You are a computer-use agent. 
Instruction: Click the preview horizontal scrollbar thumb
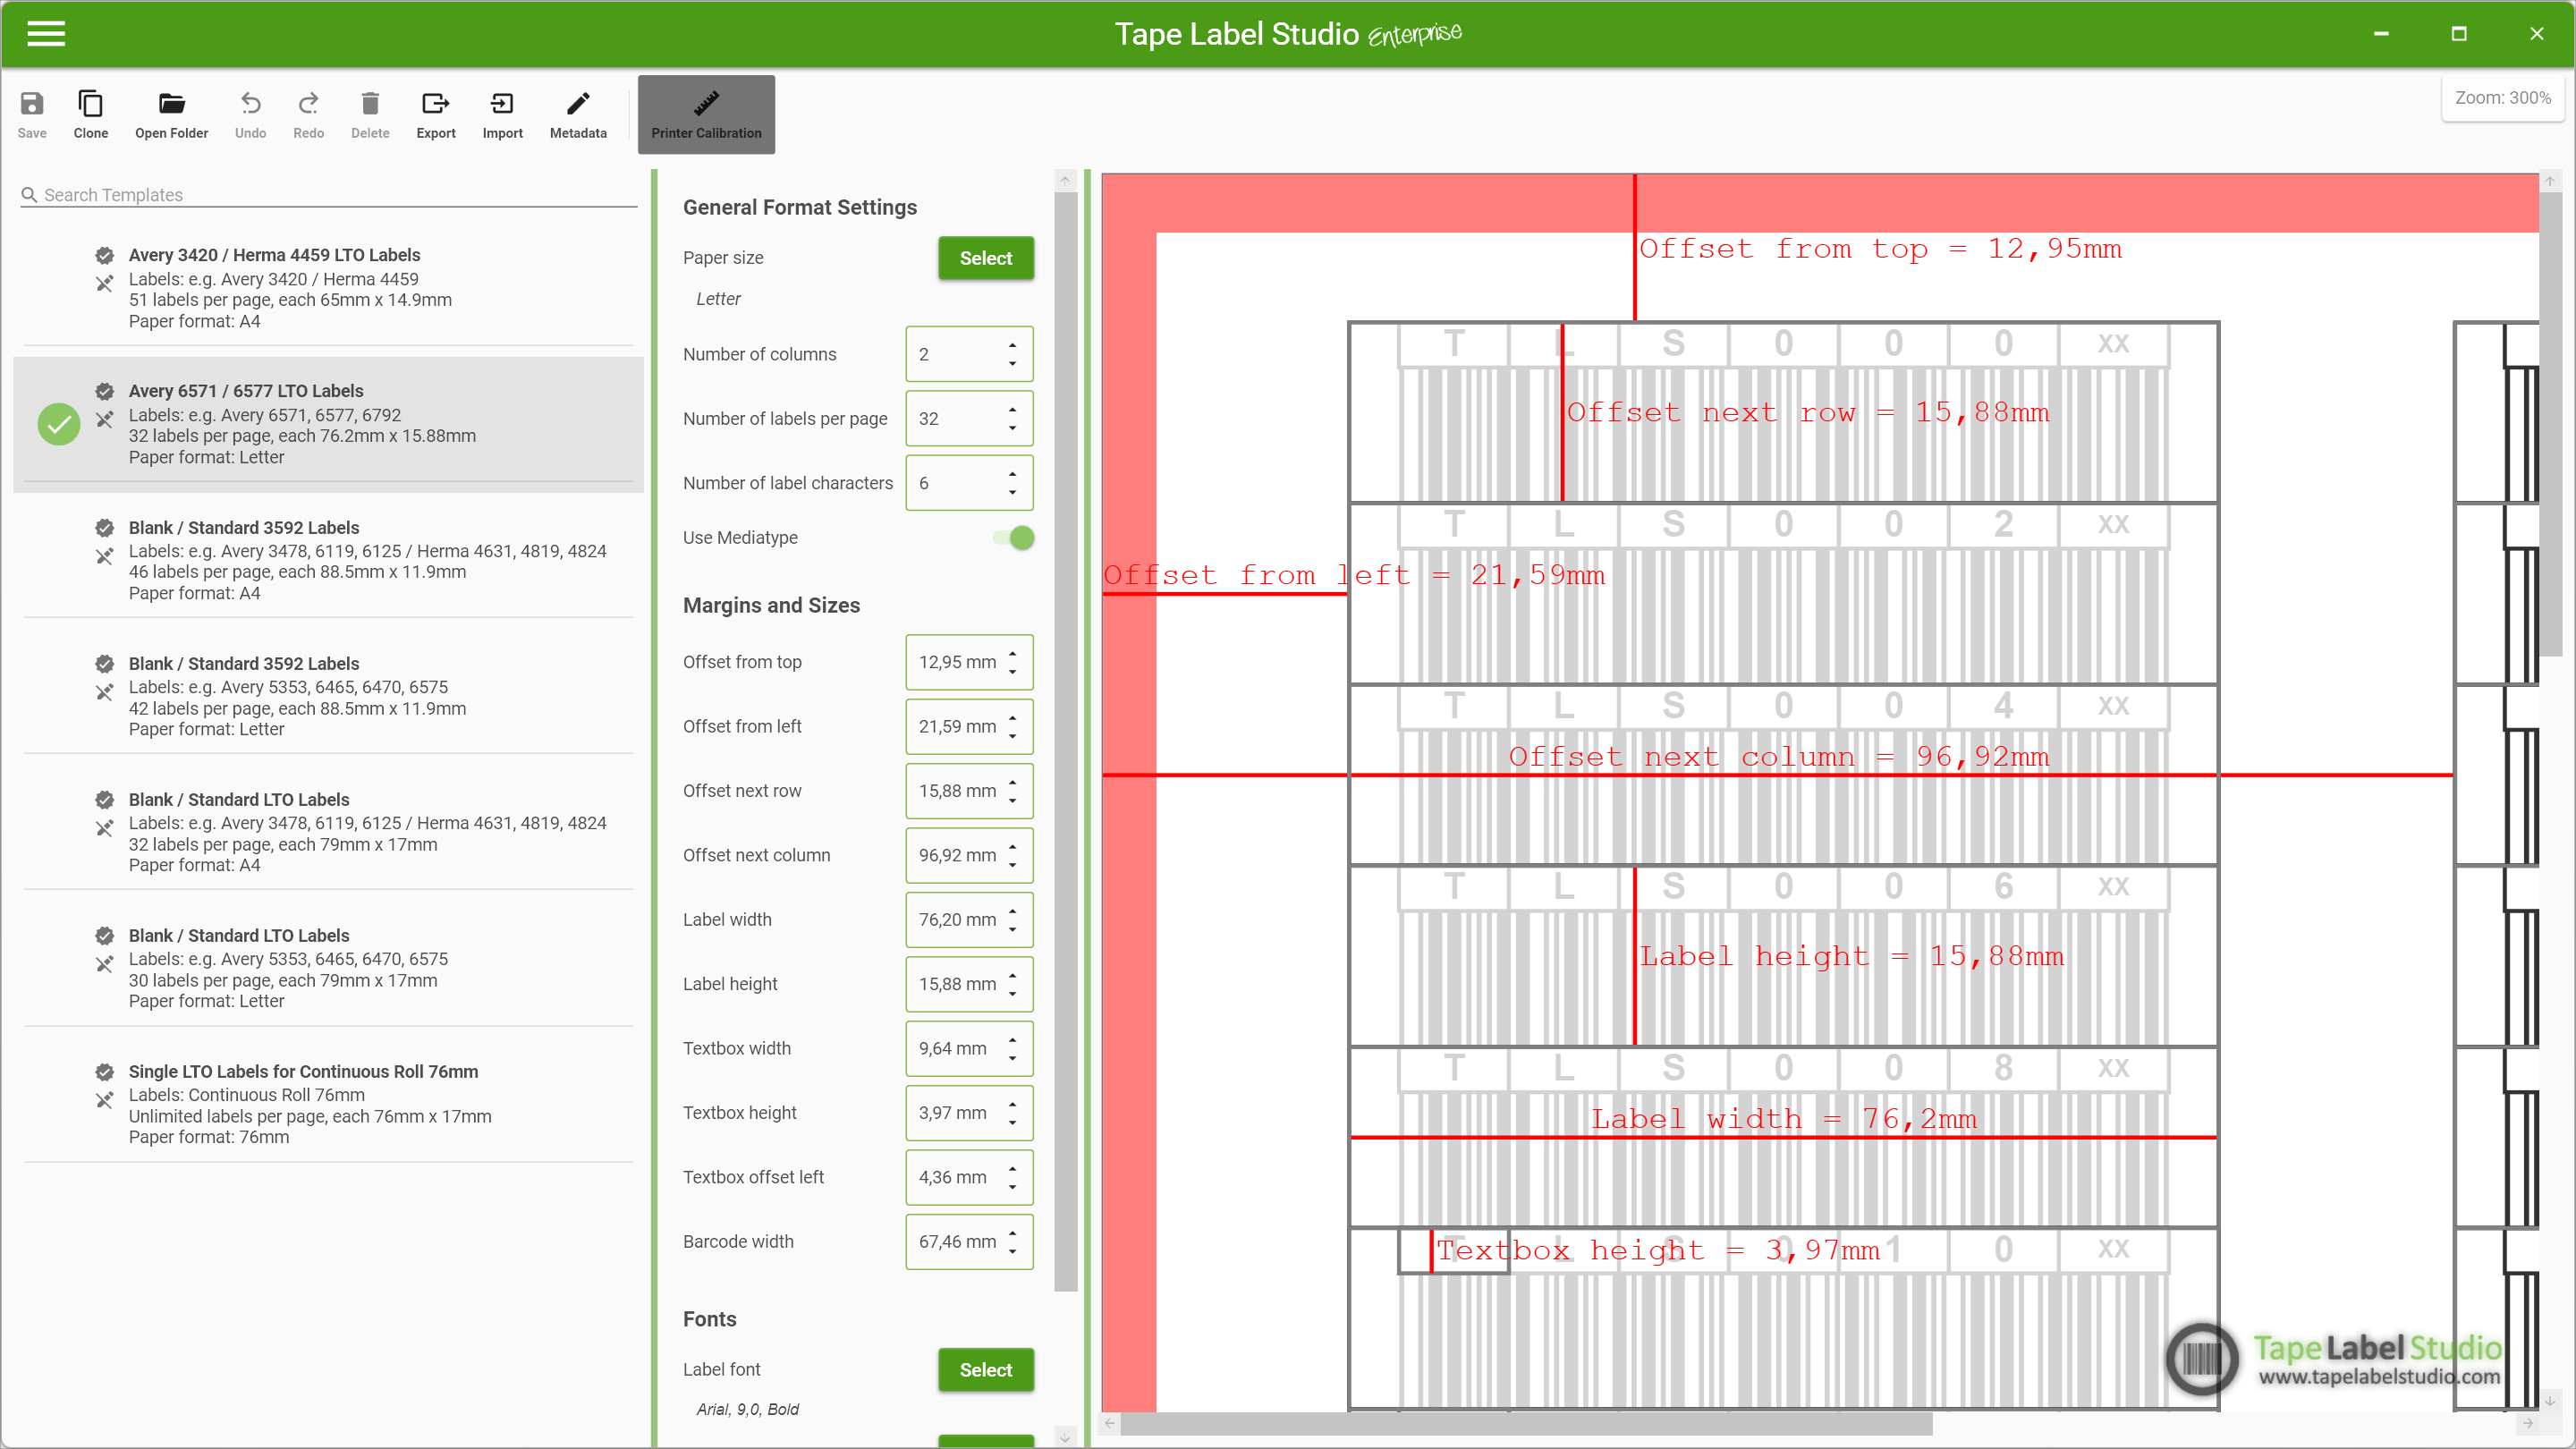(x=1525, y=1423)
